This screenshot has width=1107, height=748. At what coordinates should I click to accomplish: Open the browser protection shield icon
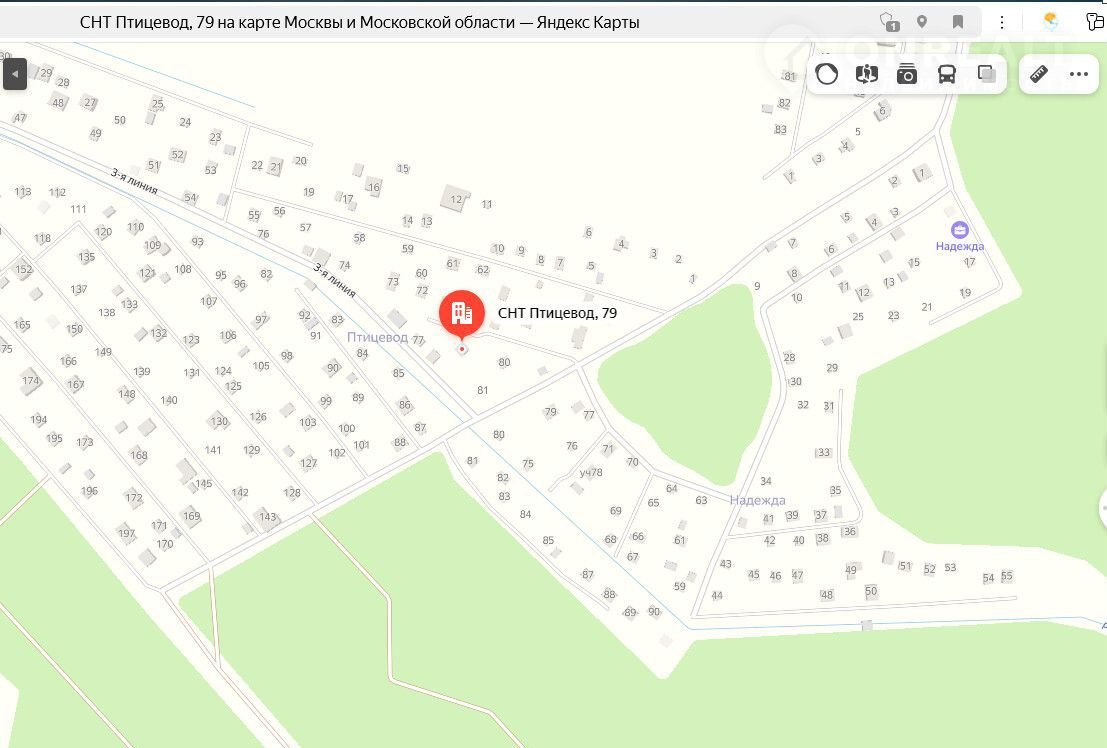tap(890, 22)
